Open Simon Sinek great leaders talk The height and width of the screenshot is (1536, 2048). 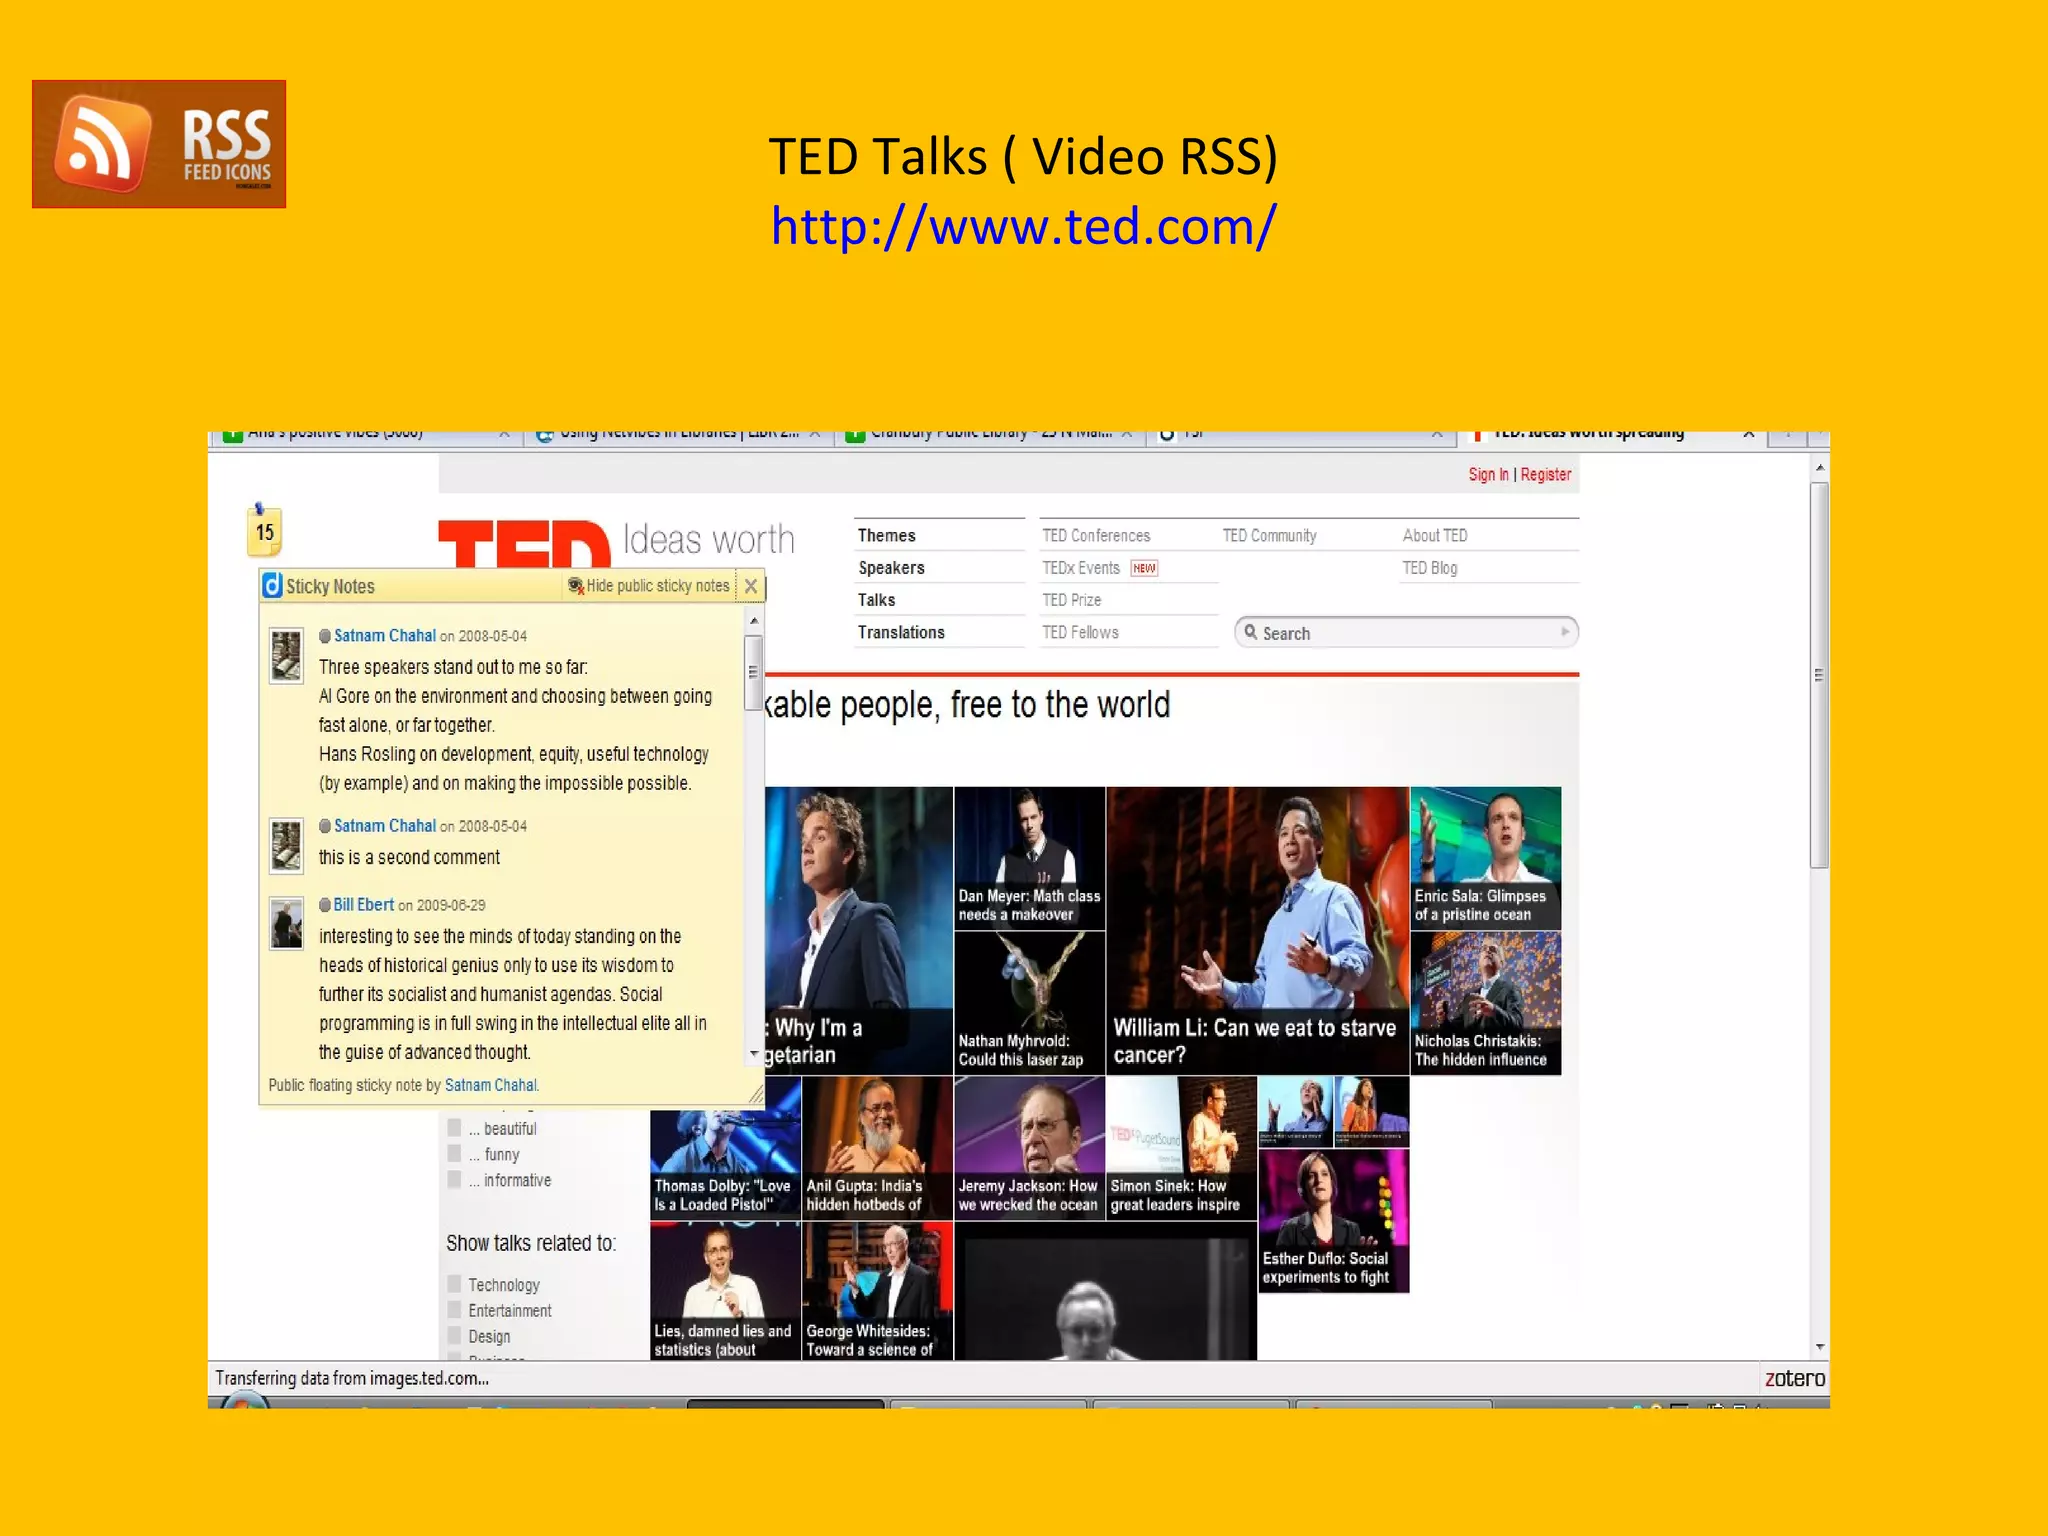(1181, 1148)
